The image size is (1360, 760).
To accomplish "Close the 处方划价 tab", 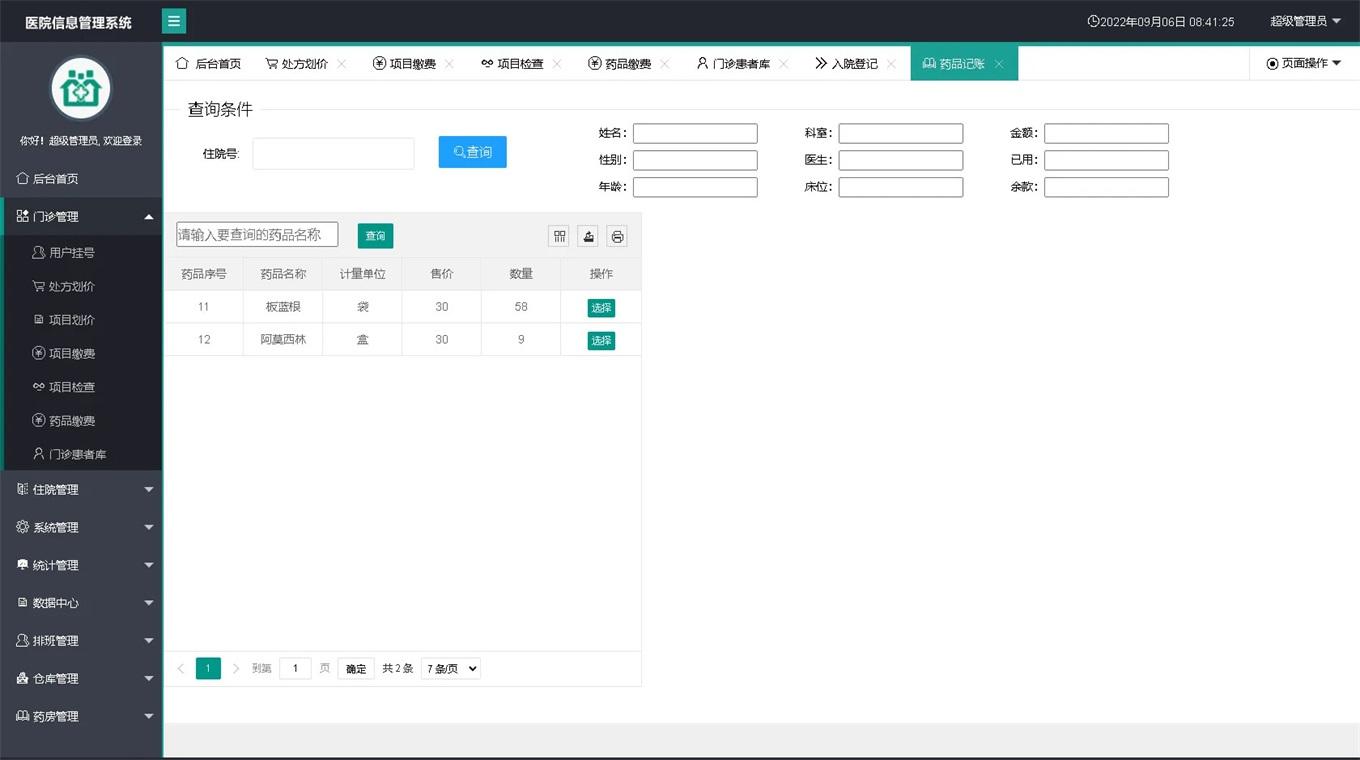I will click(342, 64).
